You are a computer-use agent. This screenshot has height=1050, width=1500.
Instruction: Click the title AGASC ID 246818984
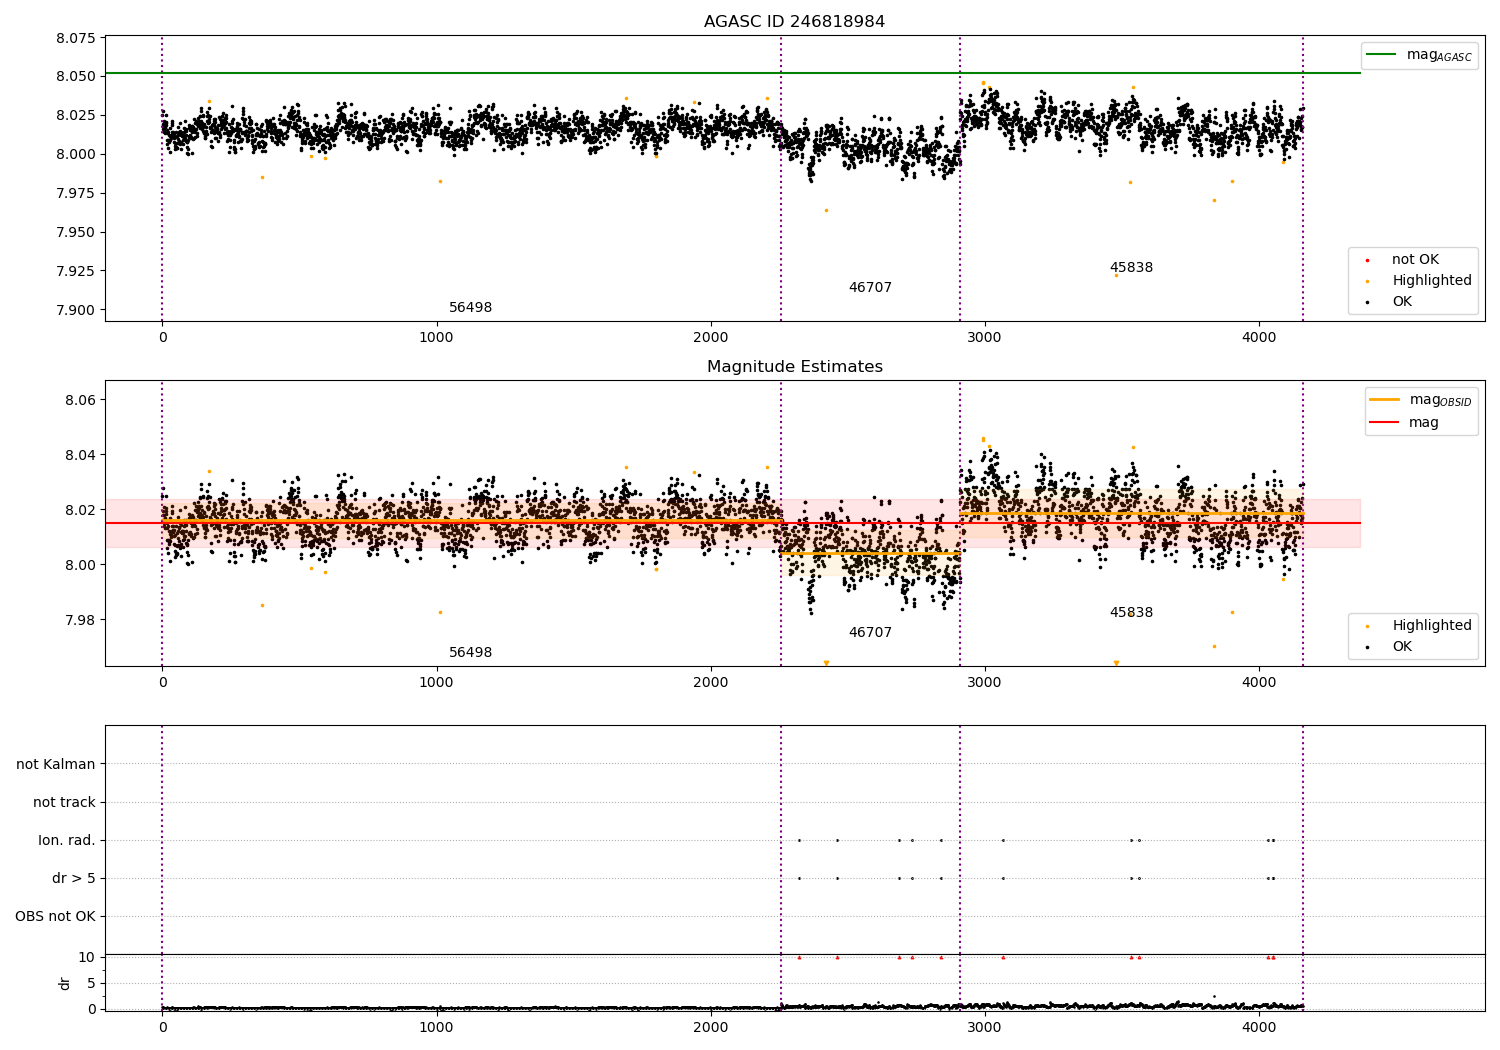pos(794,22)
